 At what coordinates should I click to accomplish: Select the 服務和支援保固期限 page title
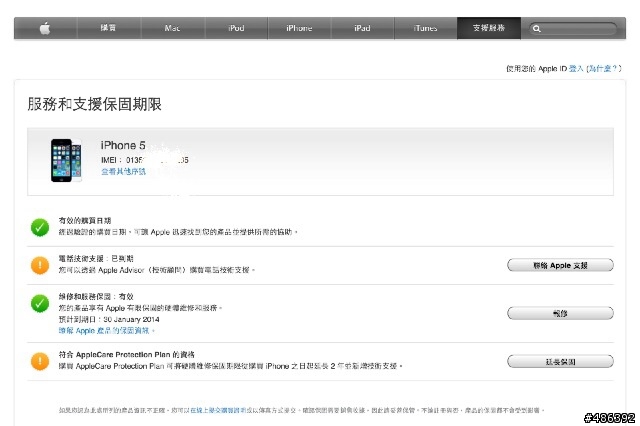click(94, 104)
